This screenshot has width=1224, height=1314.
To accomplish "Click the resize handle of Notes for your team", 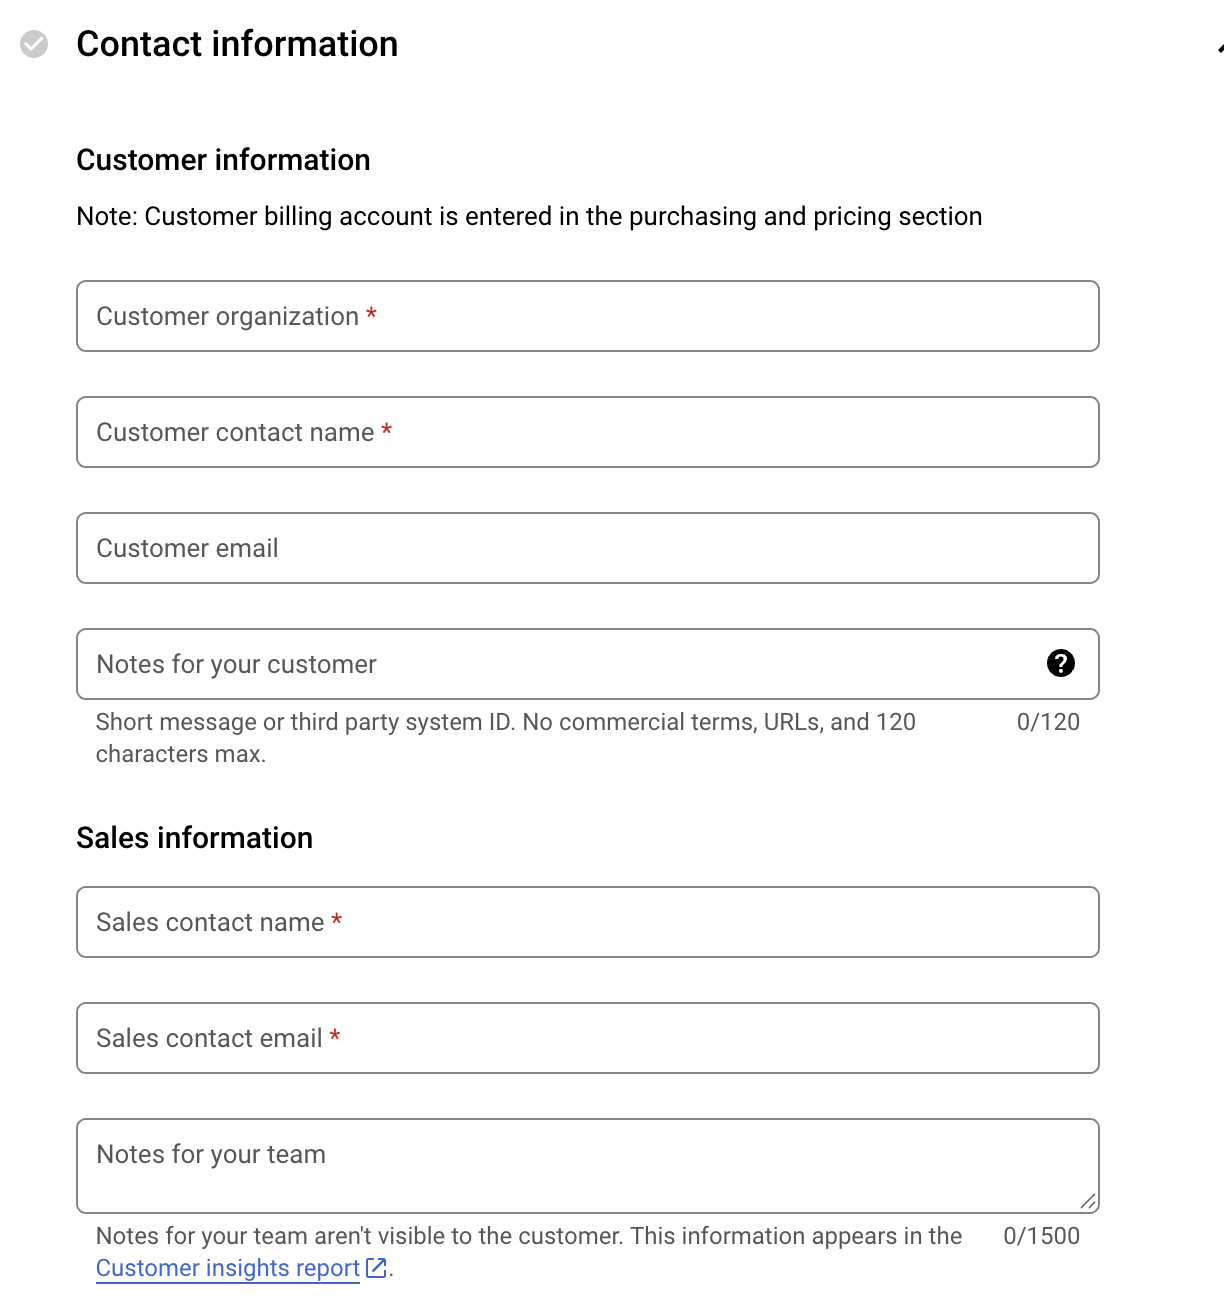I will coord(1088,1201).
